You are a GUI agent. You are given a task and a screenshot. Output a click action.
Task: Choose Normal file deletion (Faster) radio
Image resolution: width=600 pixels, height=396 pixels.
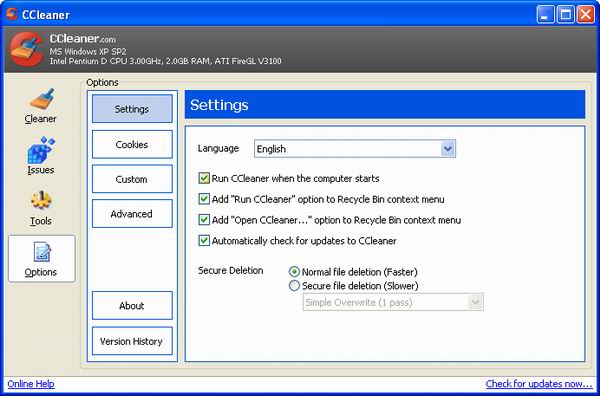(x=294, y=272)
